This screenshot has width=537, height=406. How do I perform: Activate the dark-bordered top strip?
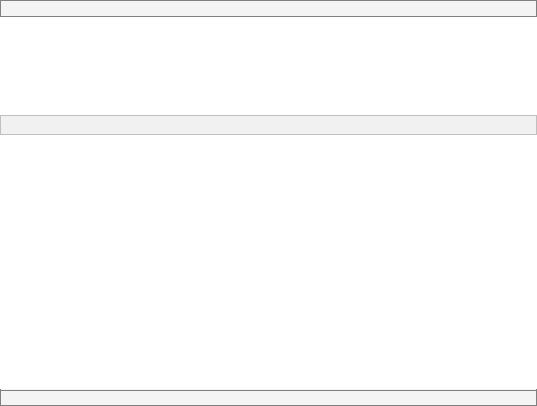(x=268, y=9)
